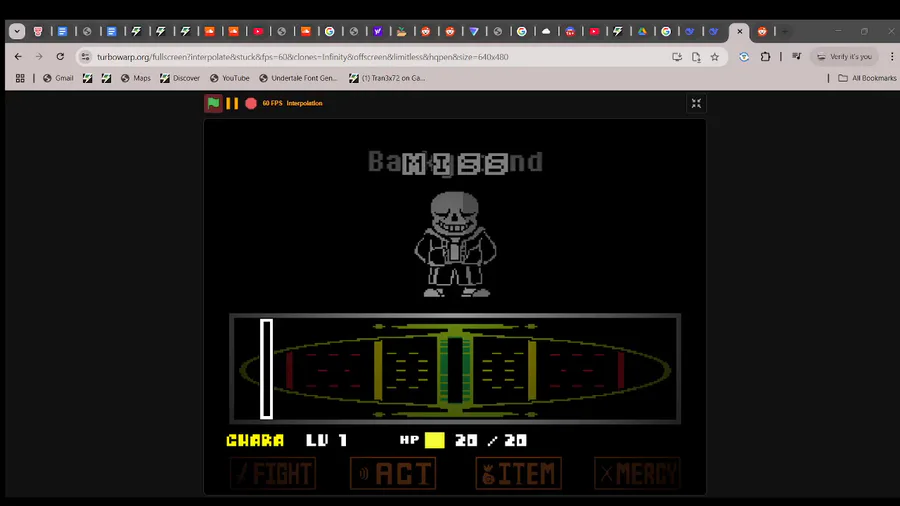
Task: Select the MERCY battle button
Action: tap(637, 473)
